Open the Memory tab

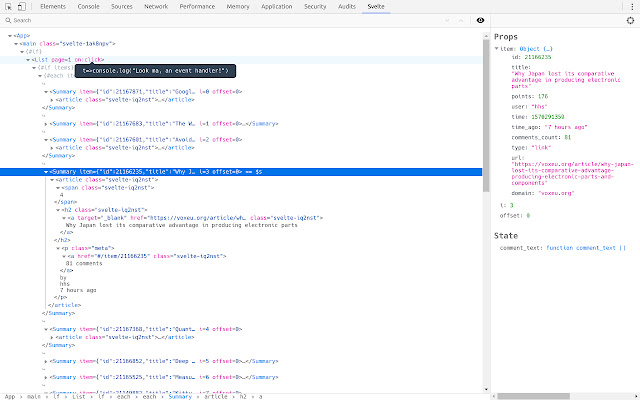click(238, 7)
